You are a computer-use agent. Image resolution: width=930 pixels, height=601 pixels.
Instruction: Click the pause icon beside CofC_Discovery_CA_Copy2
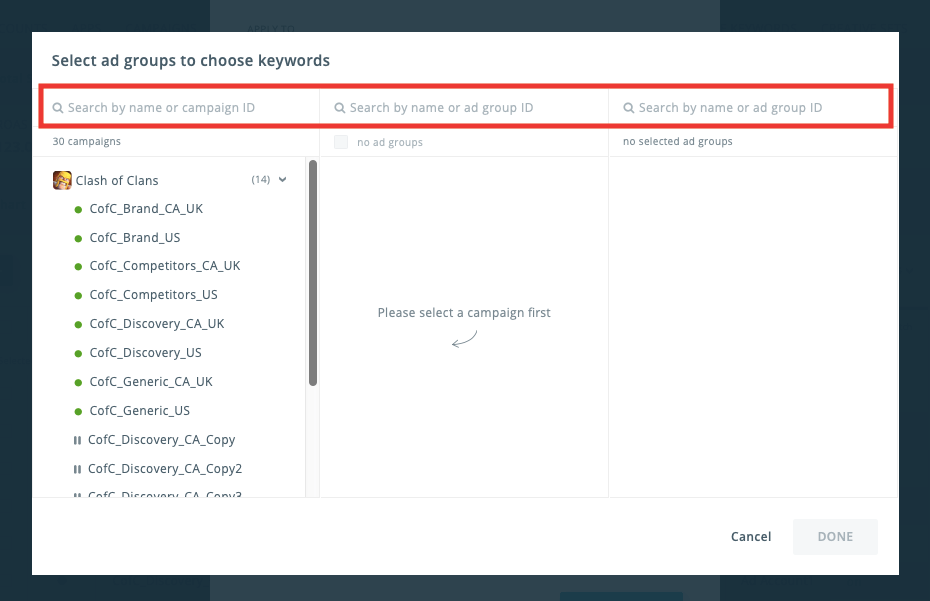[x=78, y=468]
